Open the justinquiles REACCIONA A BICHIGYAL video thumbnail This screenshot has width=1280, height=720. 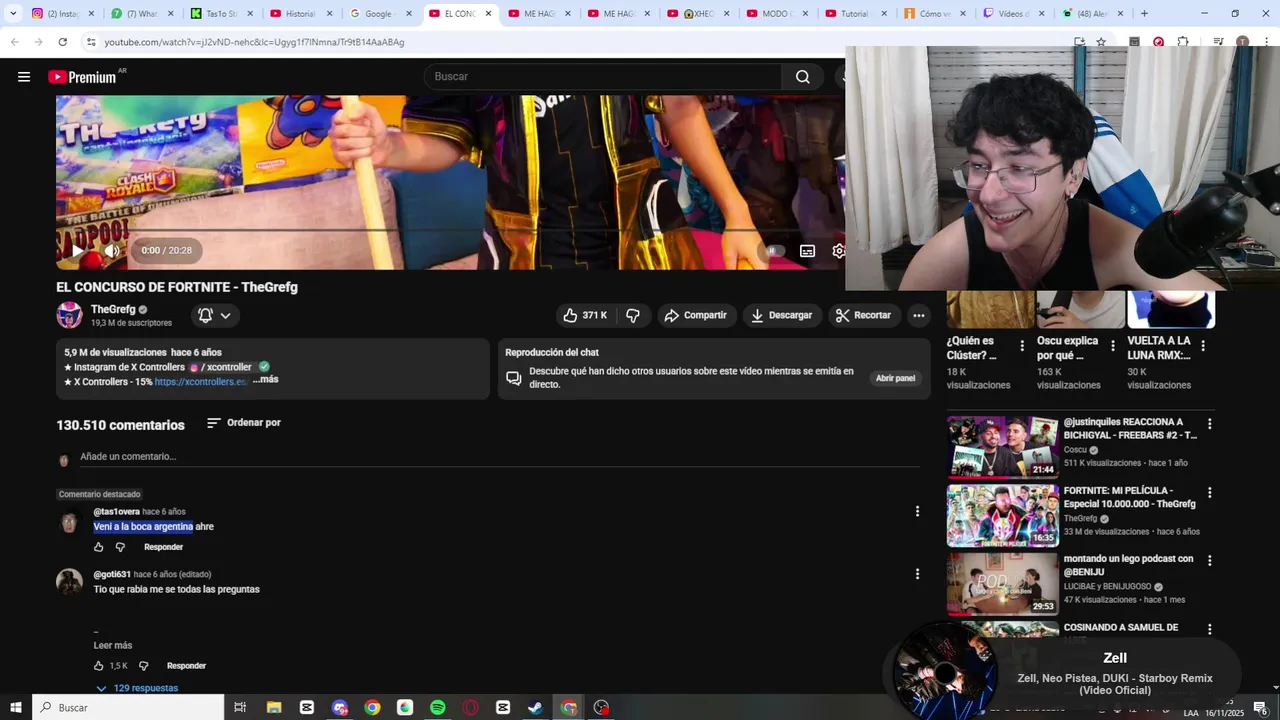coord(1003,447)
